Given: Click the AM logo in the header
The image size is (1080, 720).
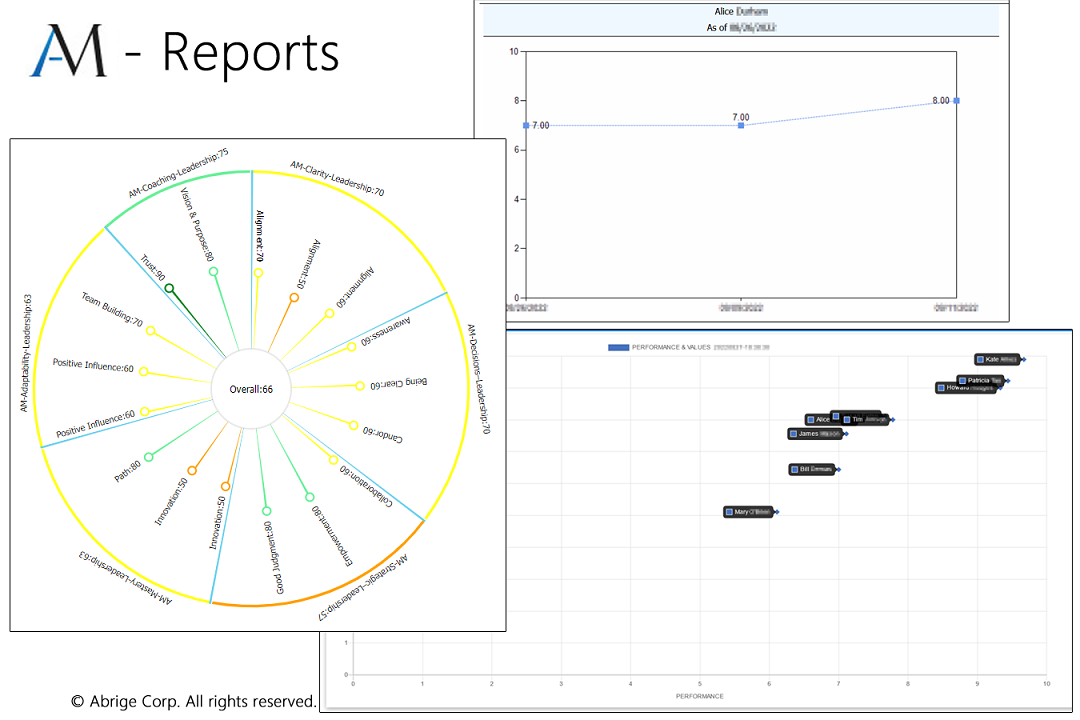Looking at the screenshot, I should pyautogui.click(x=69, y=51).
